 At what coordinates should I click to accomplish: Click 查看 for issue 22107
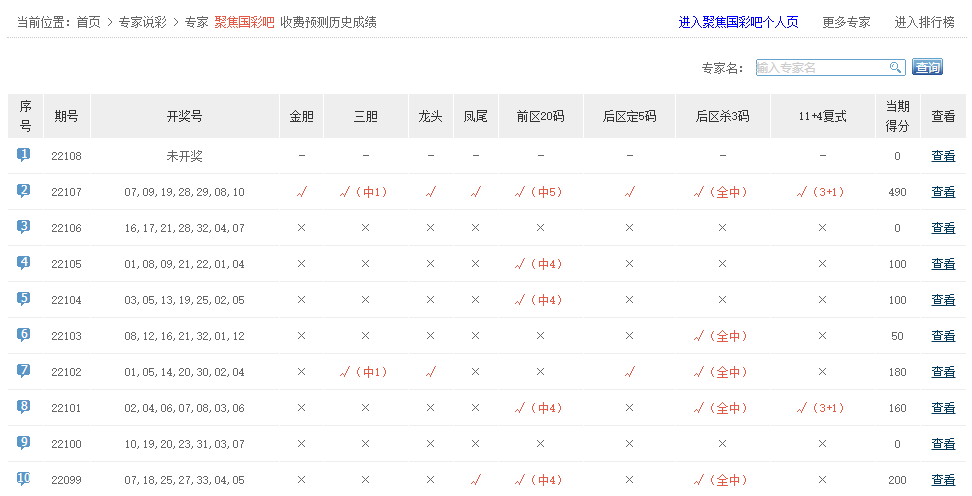coord(943,192)
